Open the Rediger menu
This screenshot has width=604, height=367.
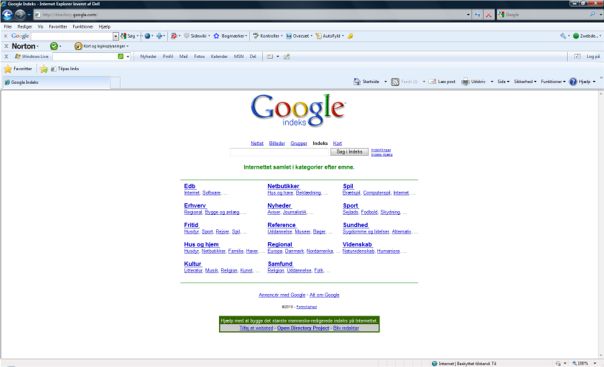pyautogui.click(x=25, y=27)
